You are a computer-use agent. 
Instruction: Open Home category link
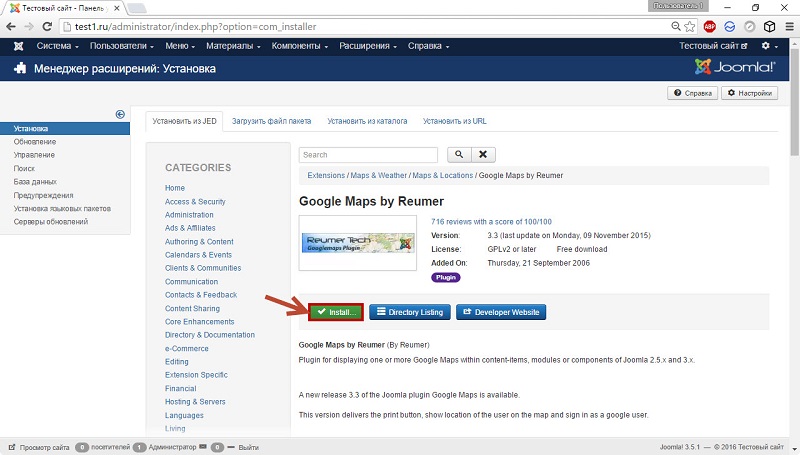(175, 188)
